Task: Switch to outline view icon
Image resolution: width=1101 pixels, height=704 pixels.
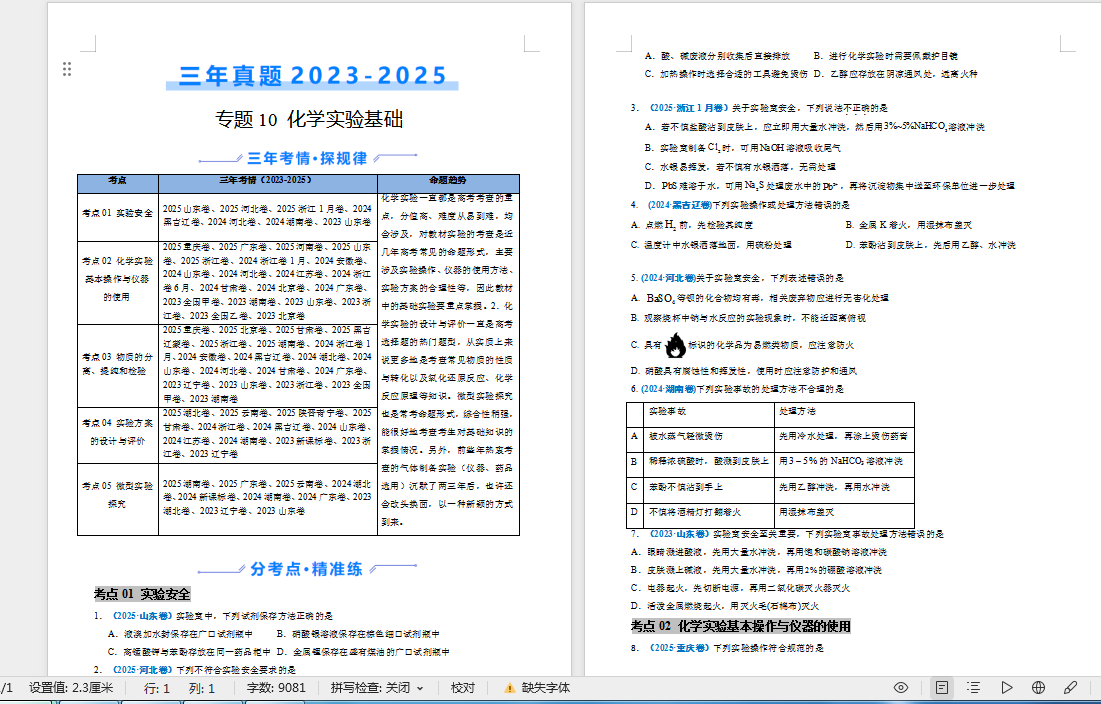Action: coord(973,688)
